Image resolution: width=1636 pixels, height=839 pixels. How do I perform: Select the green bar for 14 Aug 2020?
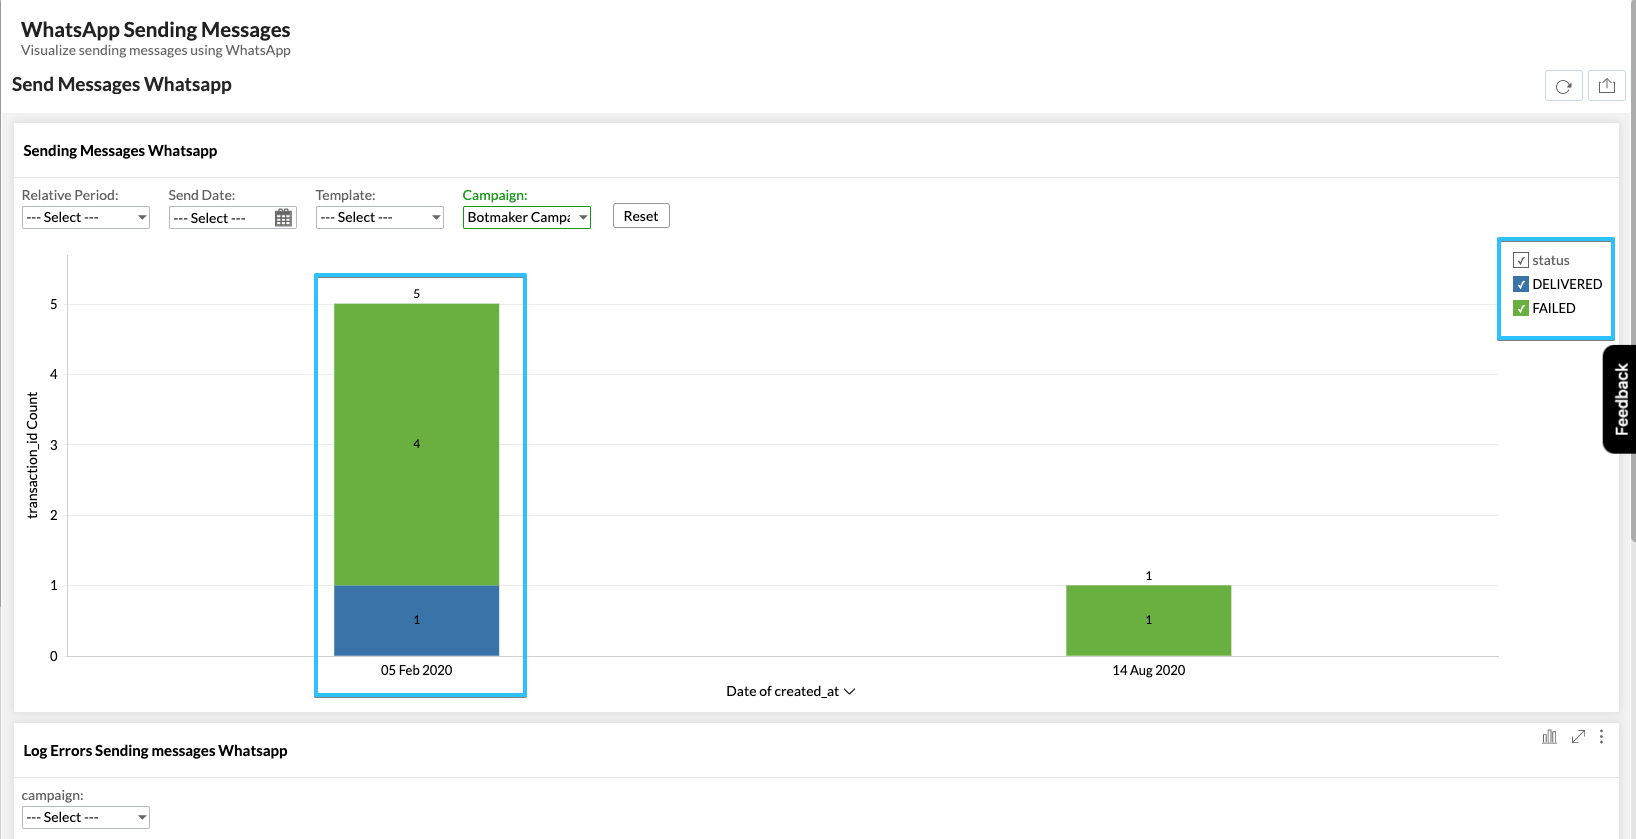(x=1149, y=621)
